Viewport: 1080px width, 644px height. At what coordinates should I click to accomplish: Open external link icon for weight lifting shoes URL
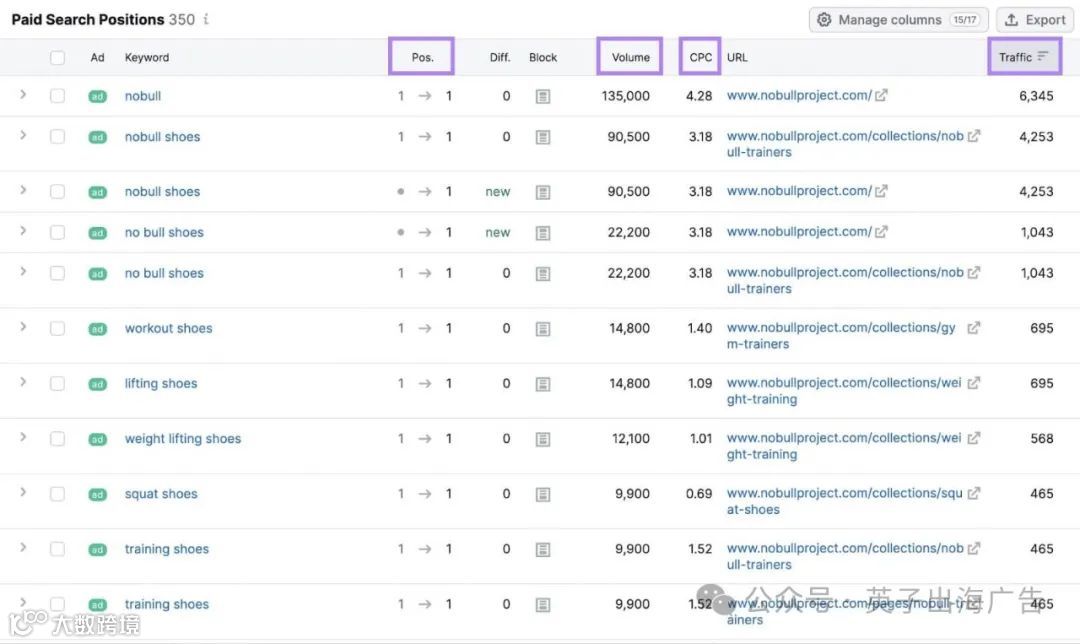point(973,438)
